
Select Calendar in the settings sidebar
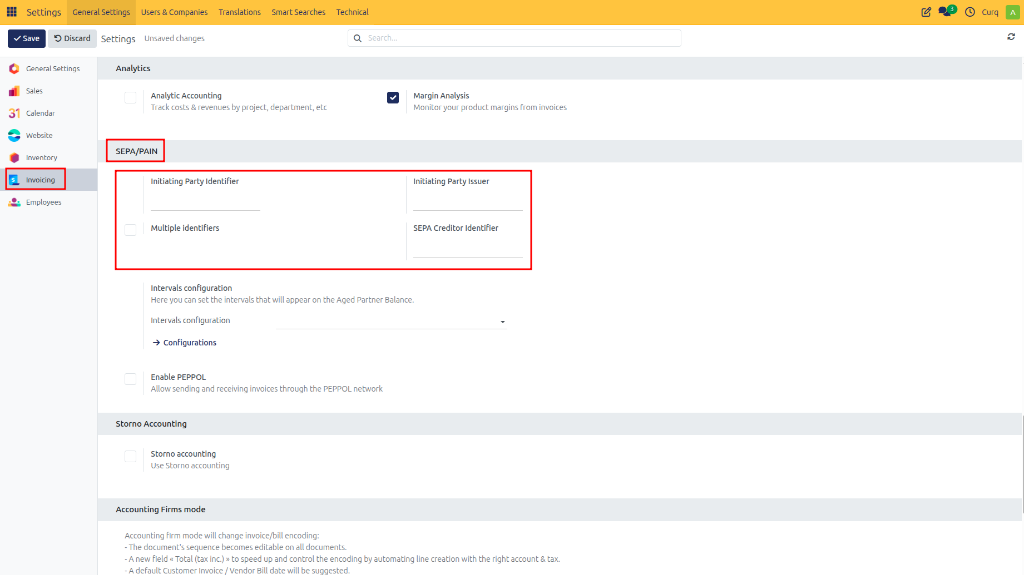(40, 113)
